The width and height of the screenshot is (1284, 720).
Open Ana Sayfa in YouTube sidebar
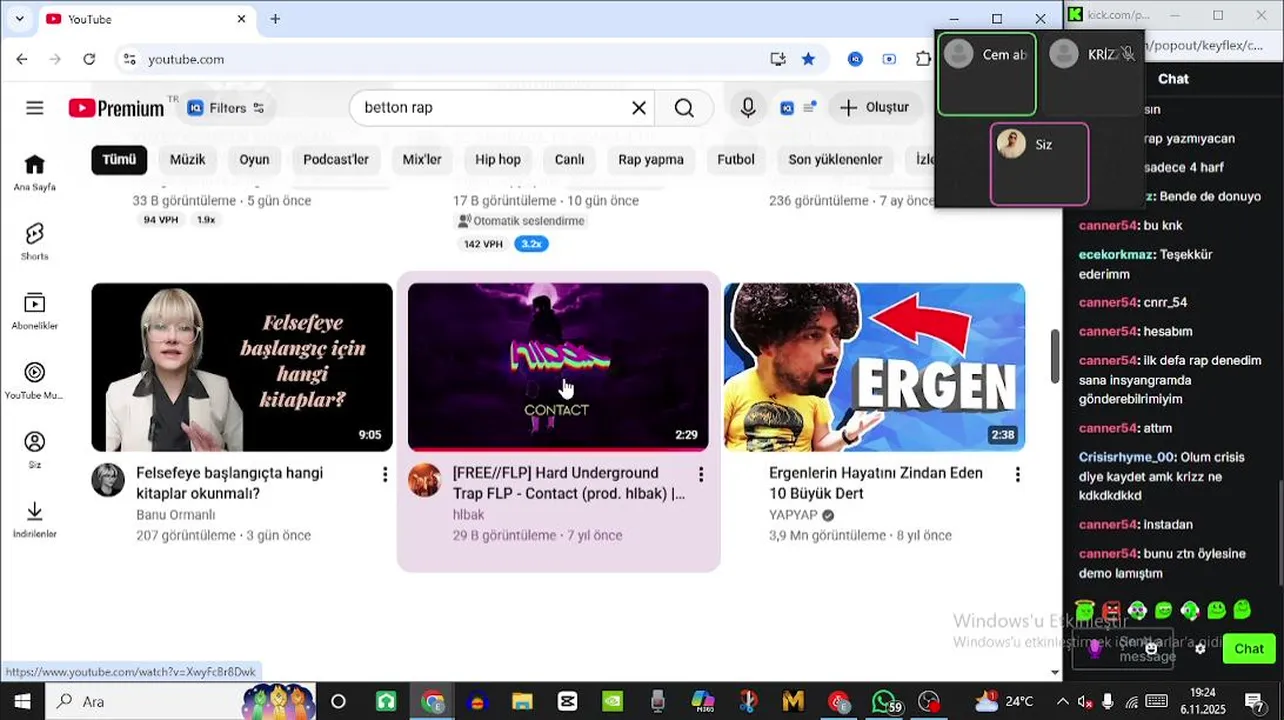point(35,172)
